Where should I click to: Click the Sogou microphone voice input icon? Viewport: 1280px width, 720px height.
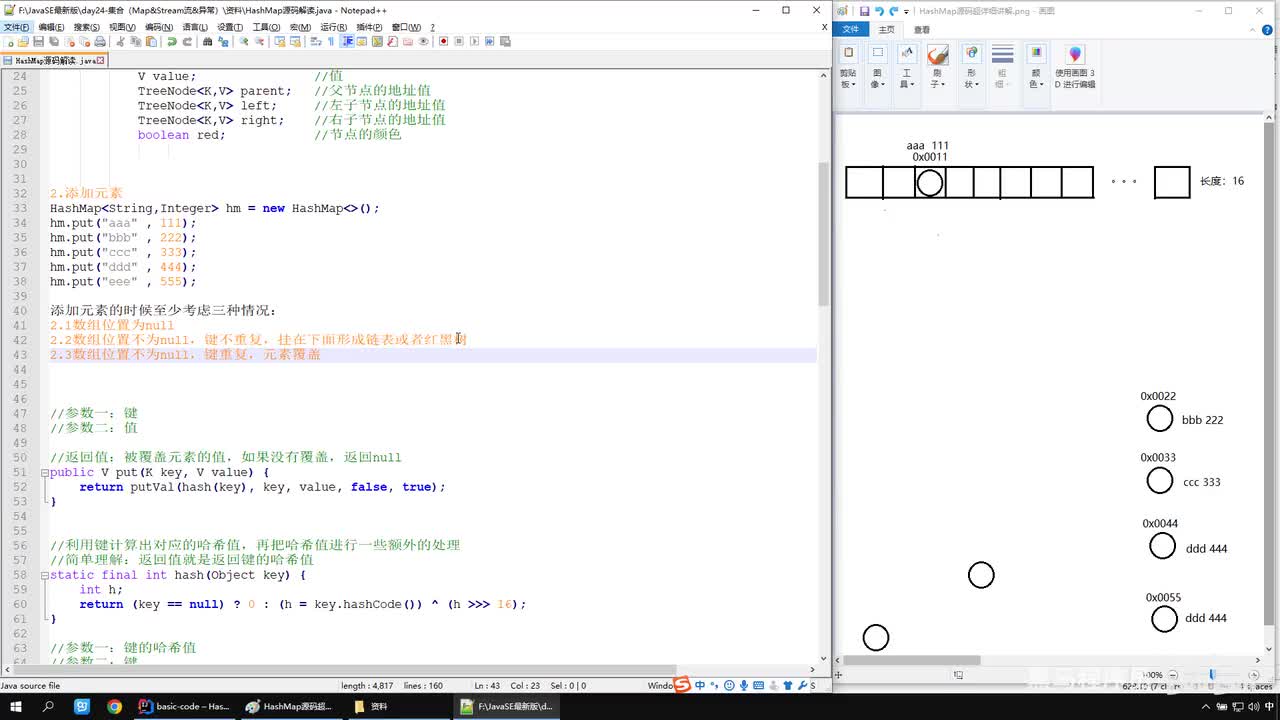pyautogui.click(x=744, y=686)
